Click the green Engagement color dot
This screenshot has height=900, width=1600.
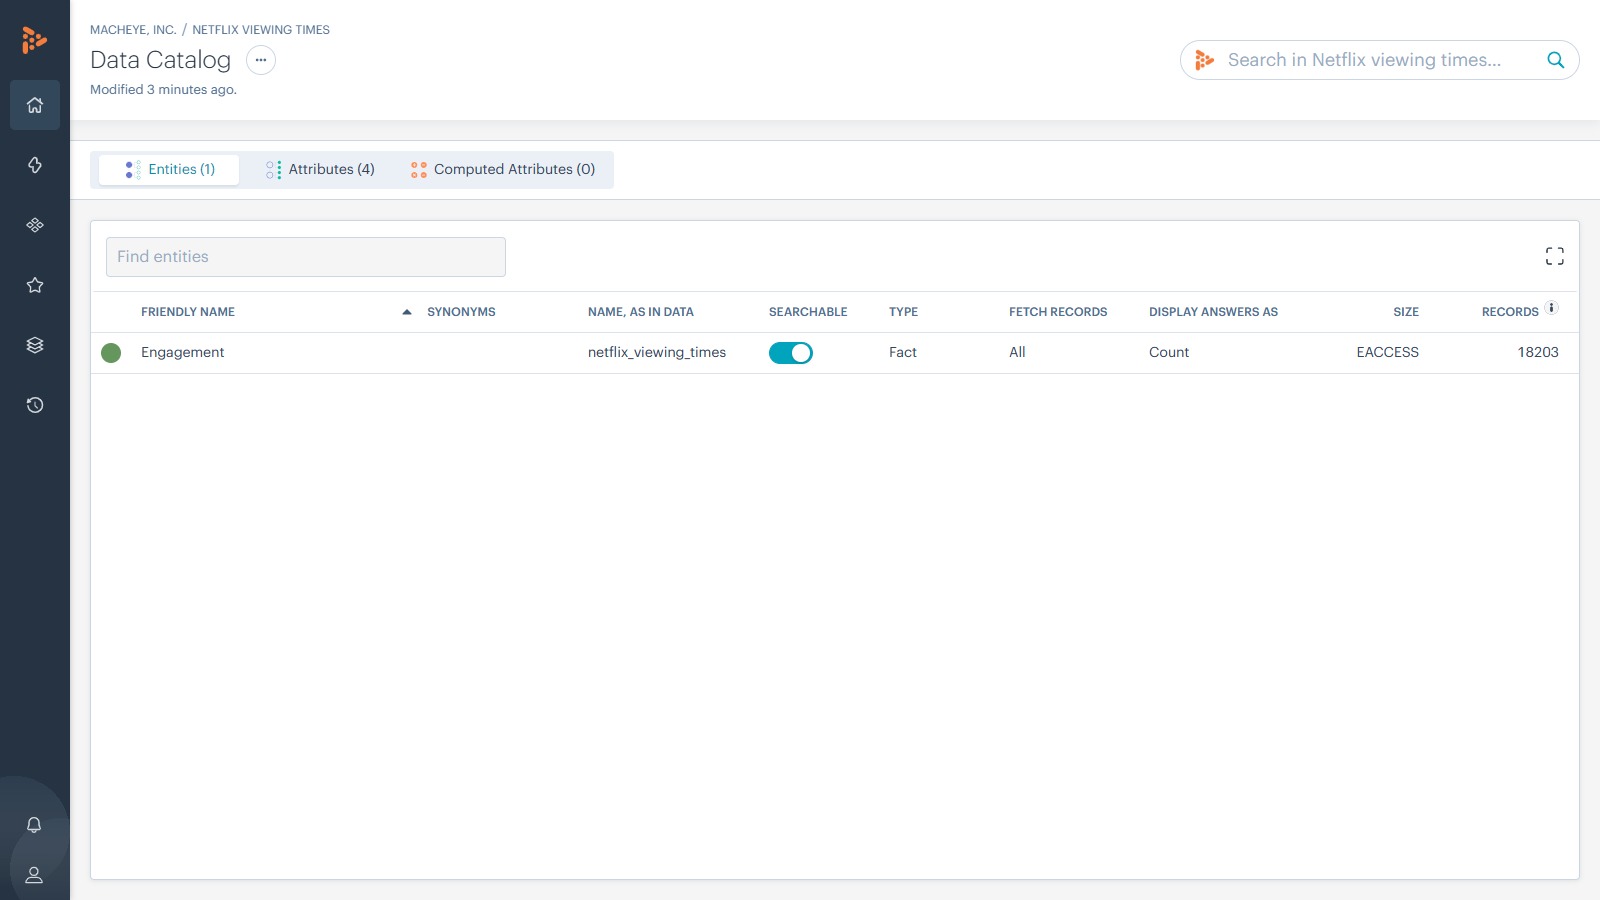[x=111, y=353]
